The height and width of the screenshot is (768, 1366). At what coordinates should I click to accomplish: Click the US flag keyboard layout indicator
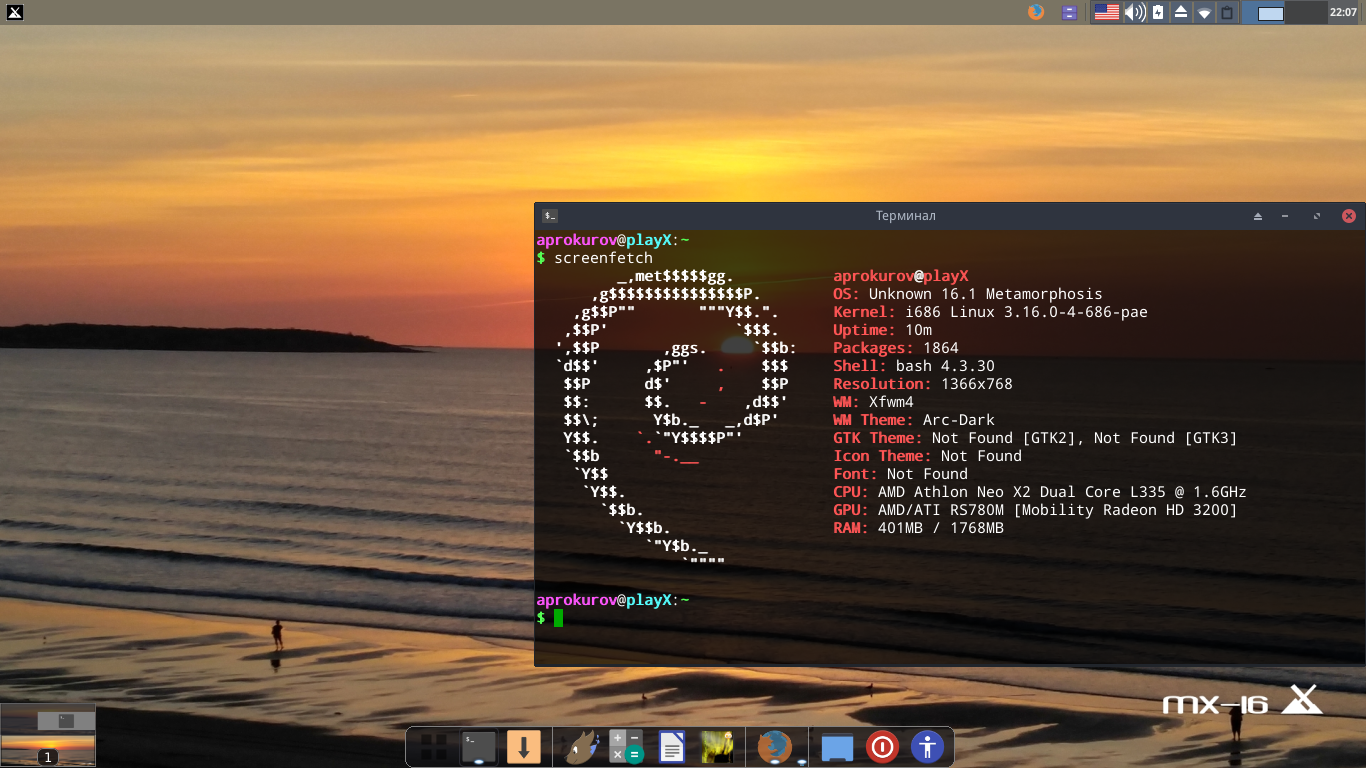coord(1107,12)
